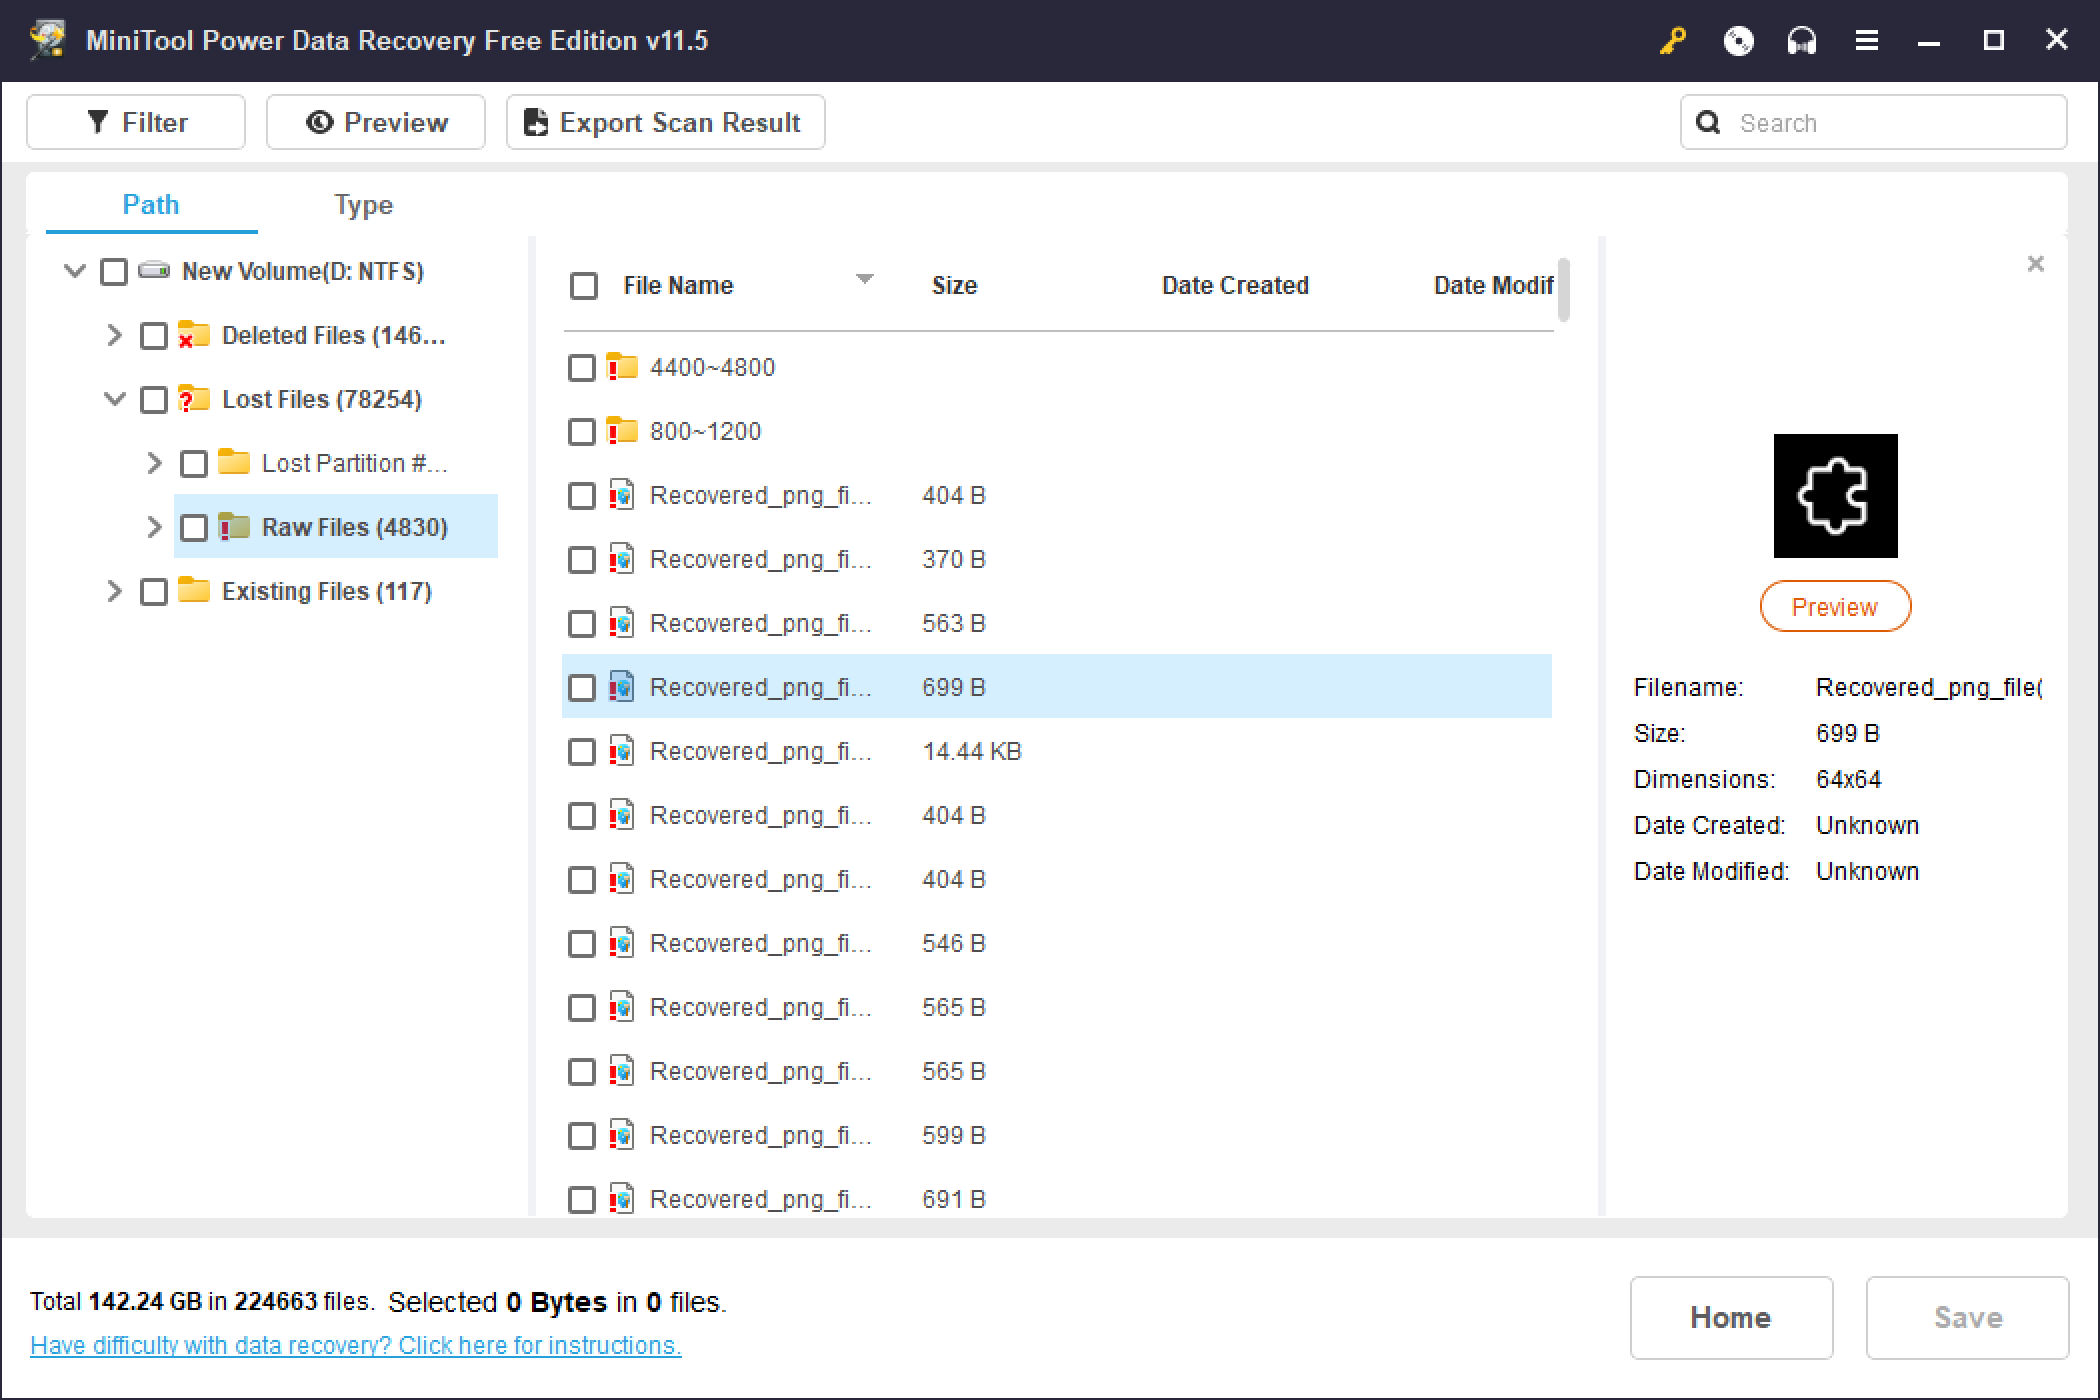The height and width of the screenshot is (1400, 2100).
Task: Check the Raw Files (4830) checkbox
Action: click(x=194, y=528)
